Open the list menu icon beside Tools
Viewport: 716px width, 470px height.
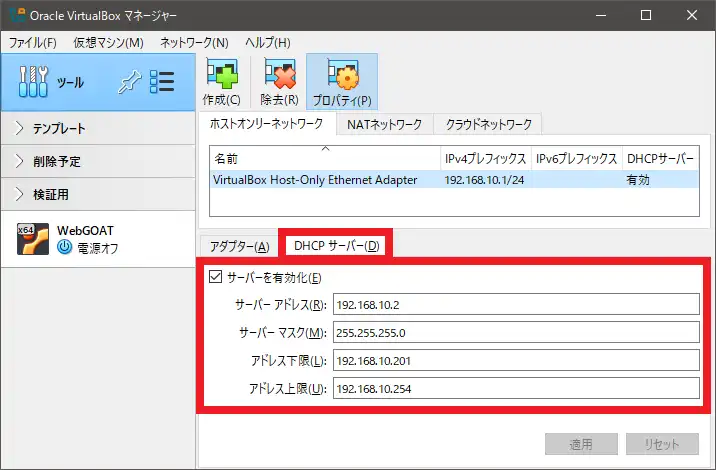tap(162, 82)
